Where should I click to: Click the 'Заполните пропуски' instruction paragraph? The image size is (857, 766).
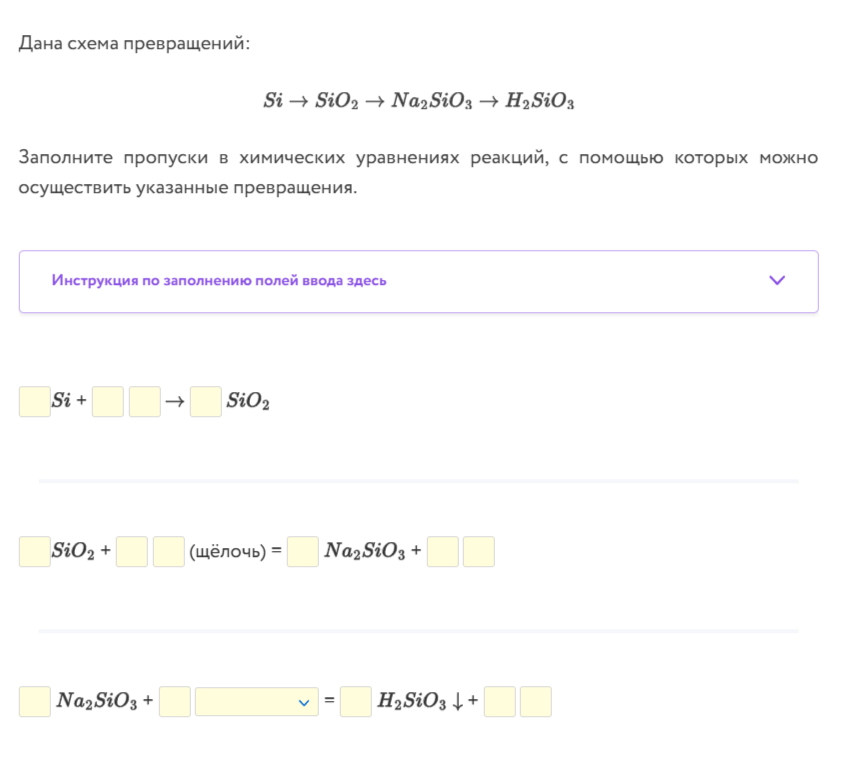tap(418, 172)
